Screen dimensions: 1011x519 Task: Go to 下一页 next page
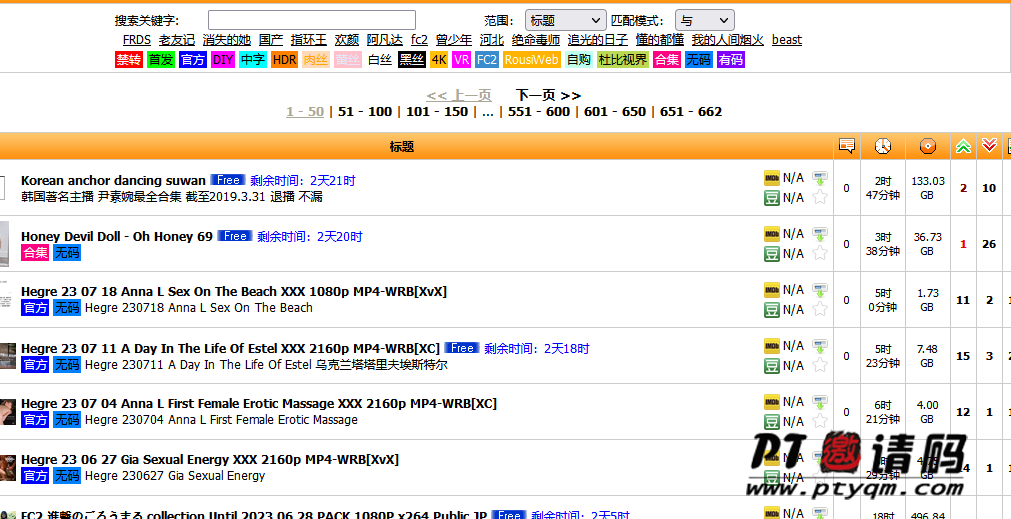coord(548,95)
